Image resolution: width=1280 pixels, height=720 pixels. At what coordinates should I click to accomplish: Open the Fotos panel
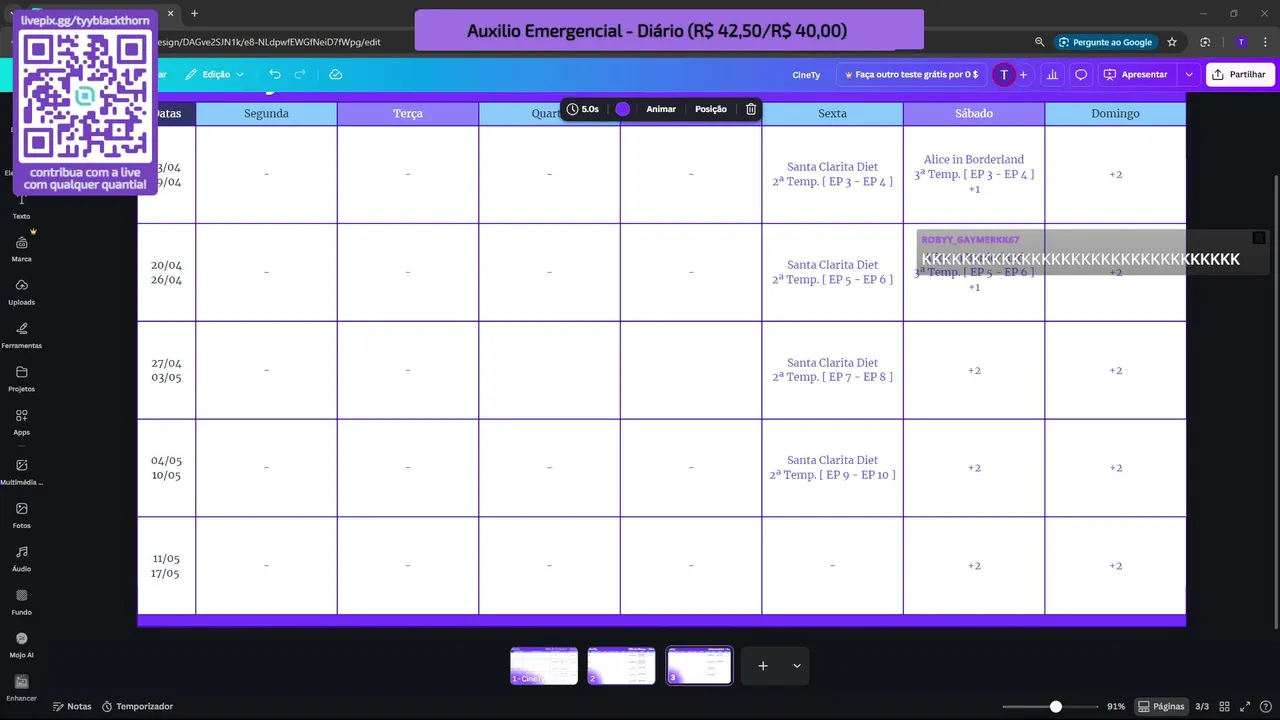click(21, 515)
